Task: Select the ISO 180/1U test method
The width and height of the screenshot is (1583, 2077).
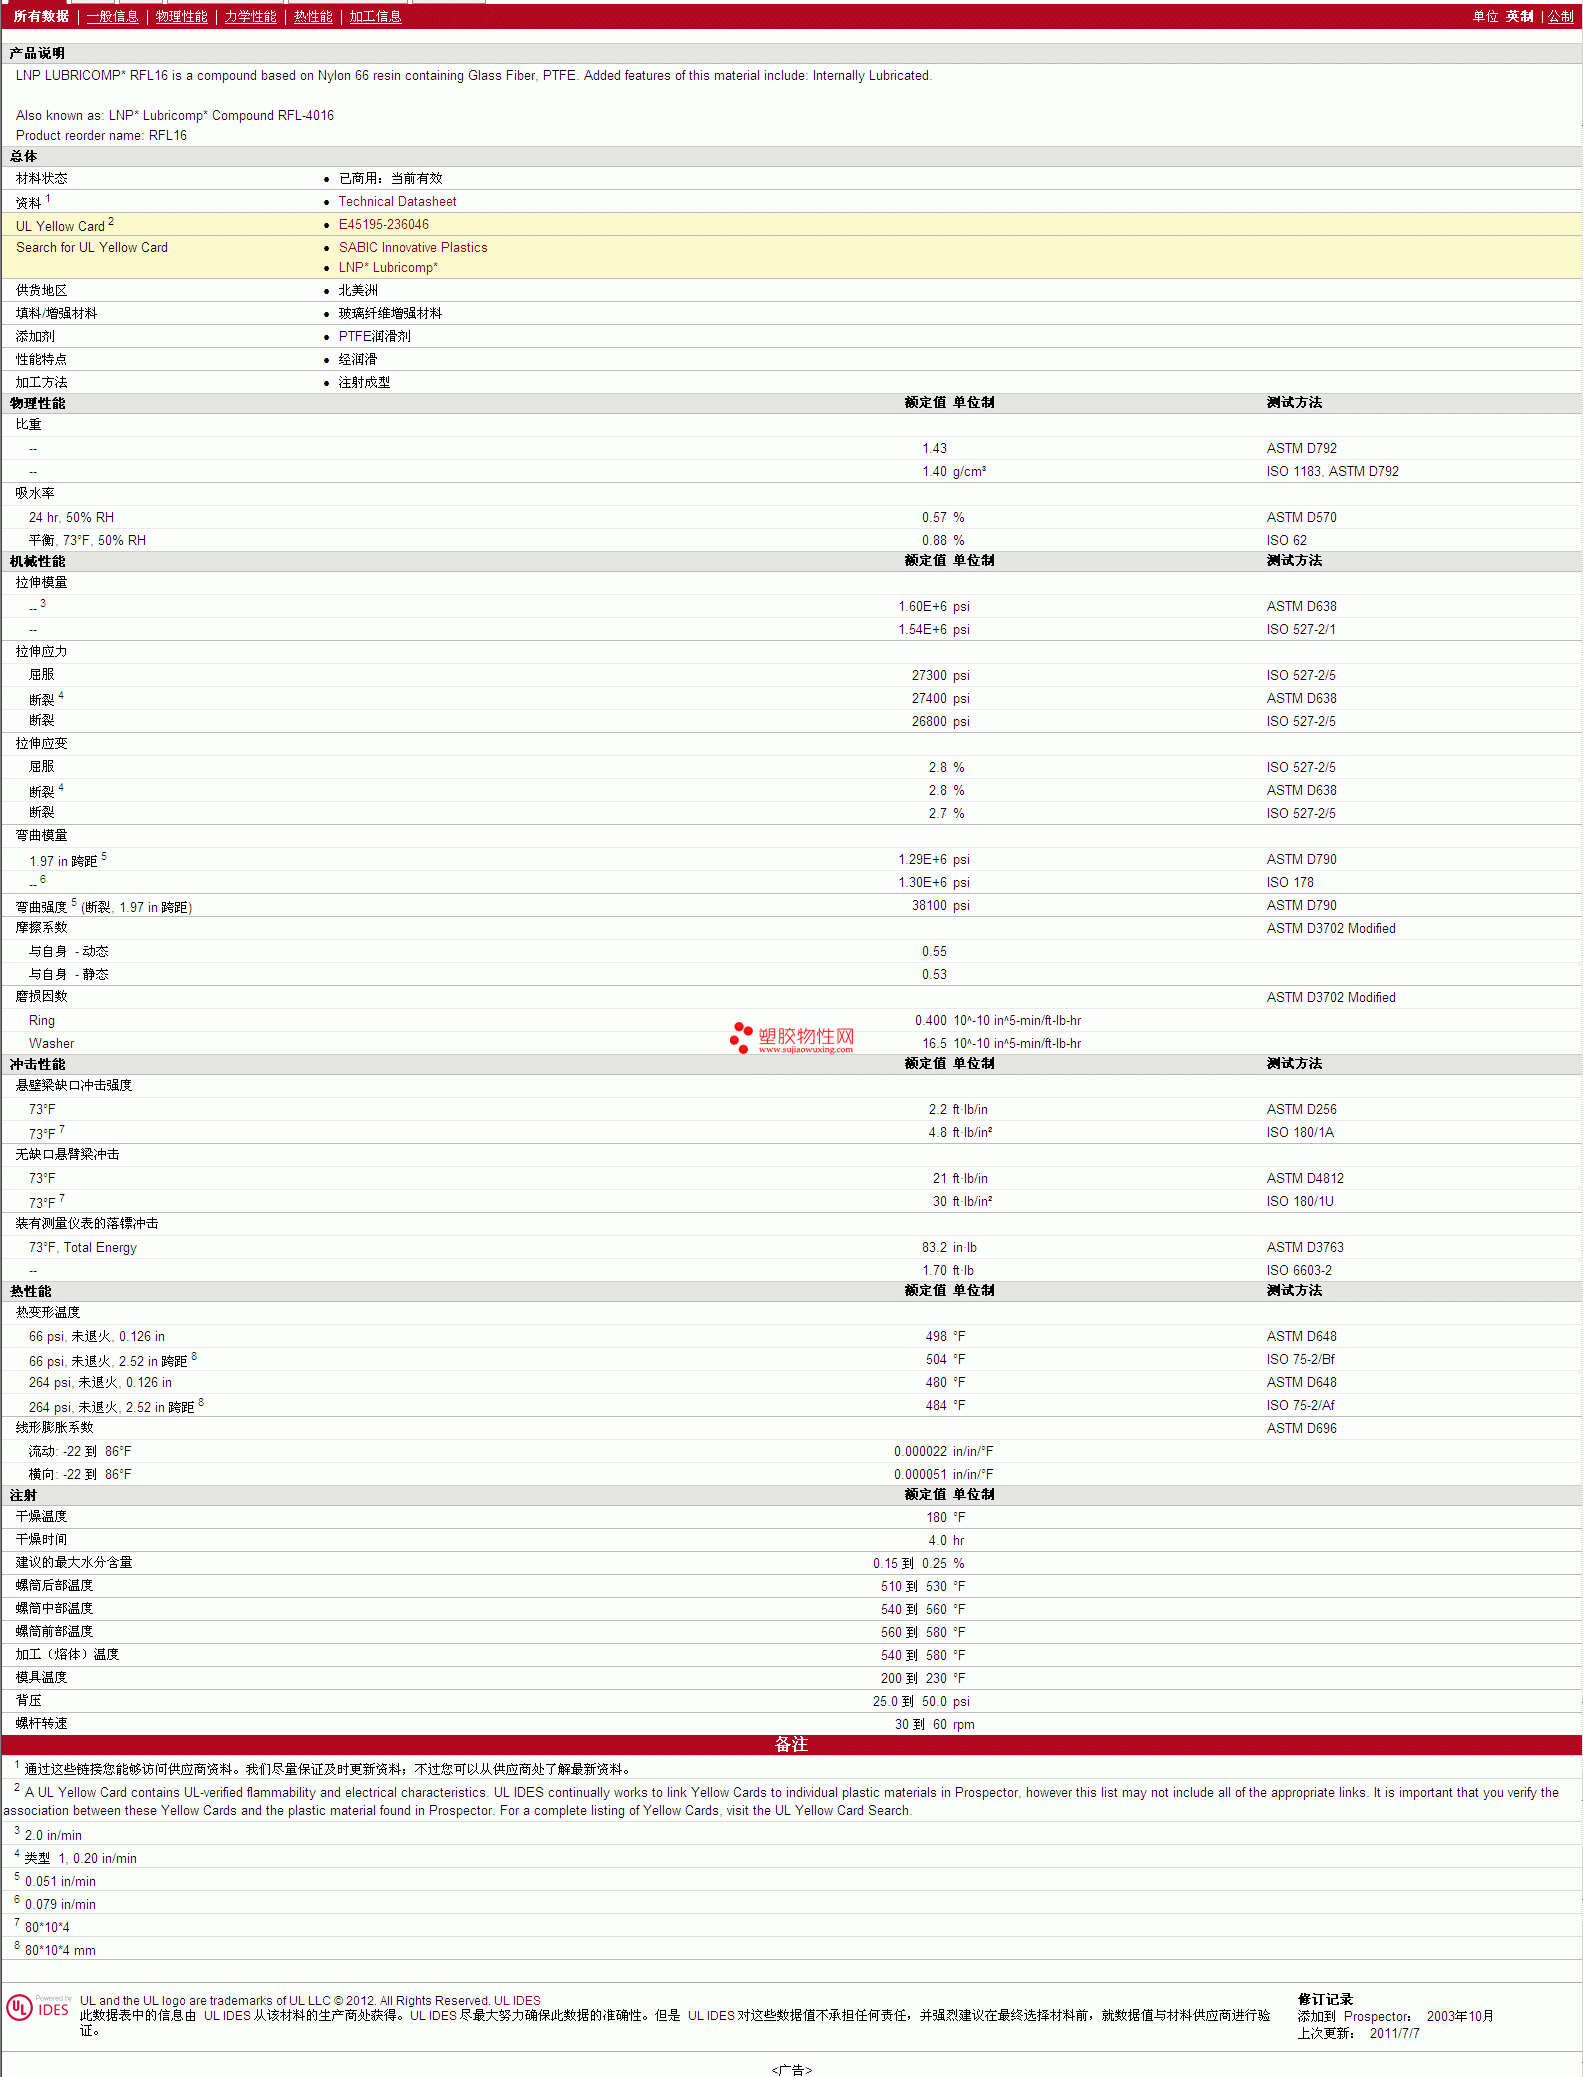Action: 1300,1202
